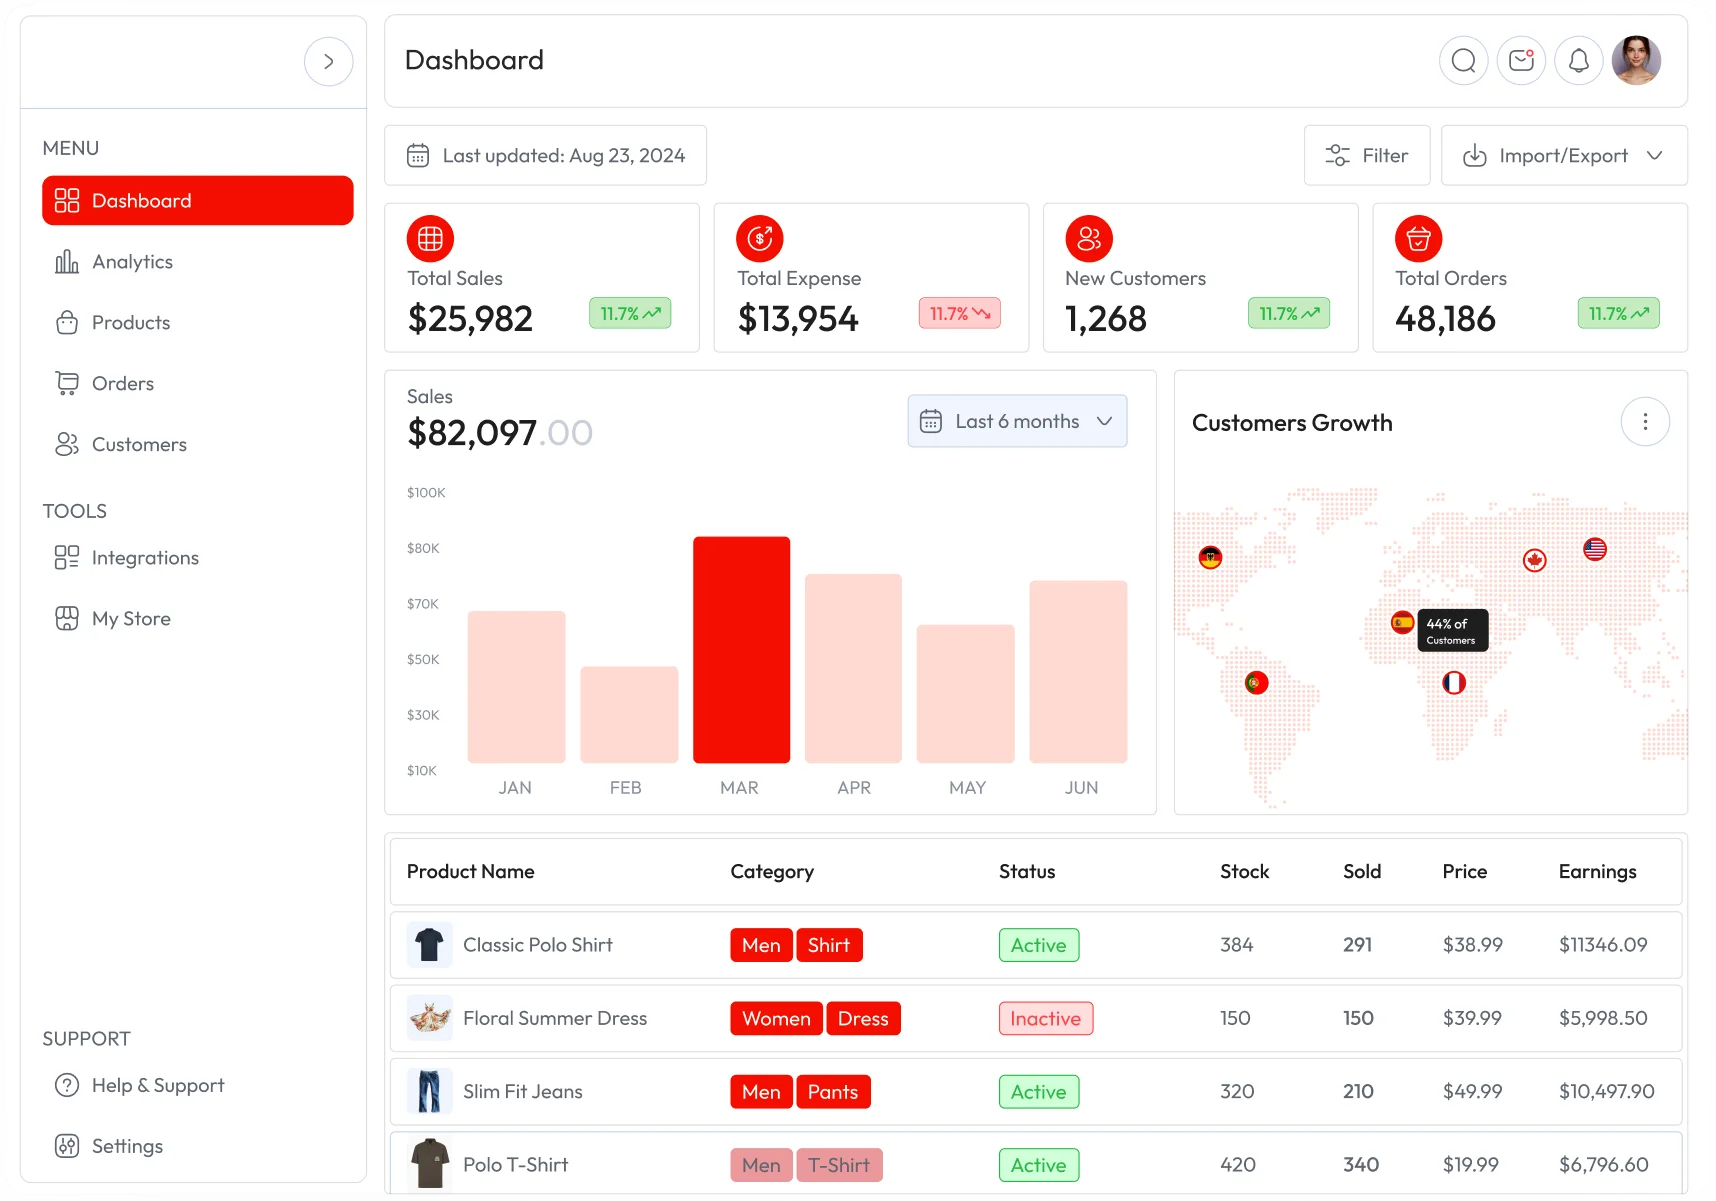This screenshot has width=1716, height=1201.
Task: Switch to the Dashboard menu item
Action: [142, 200]
